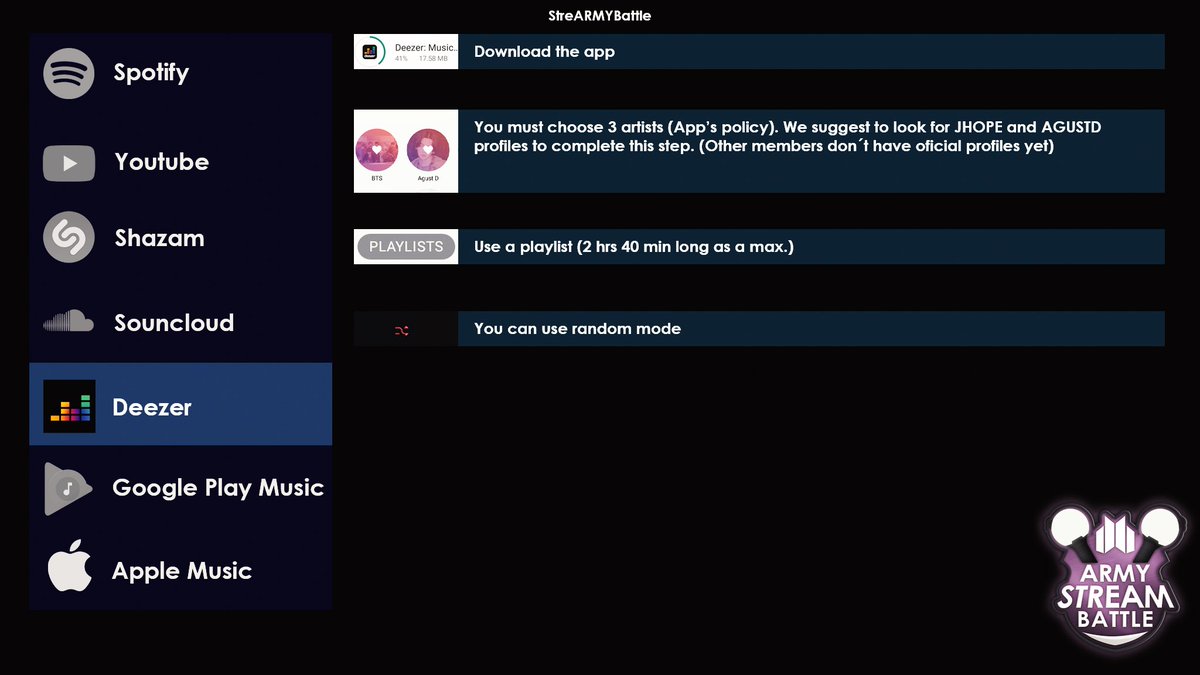Click the BTS artist circle
The height and width of the screenshot is (675, 1200).
tap(377, 150)
